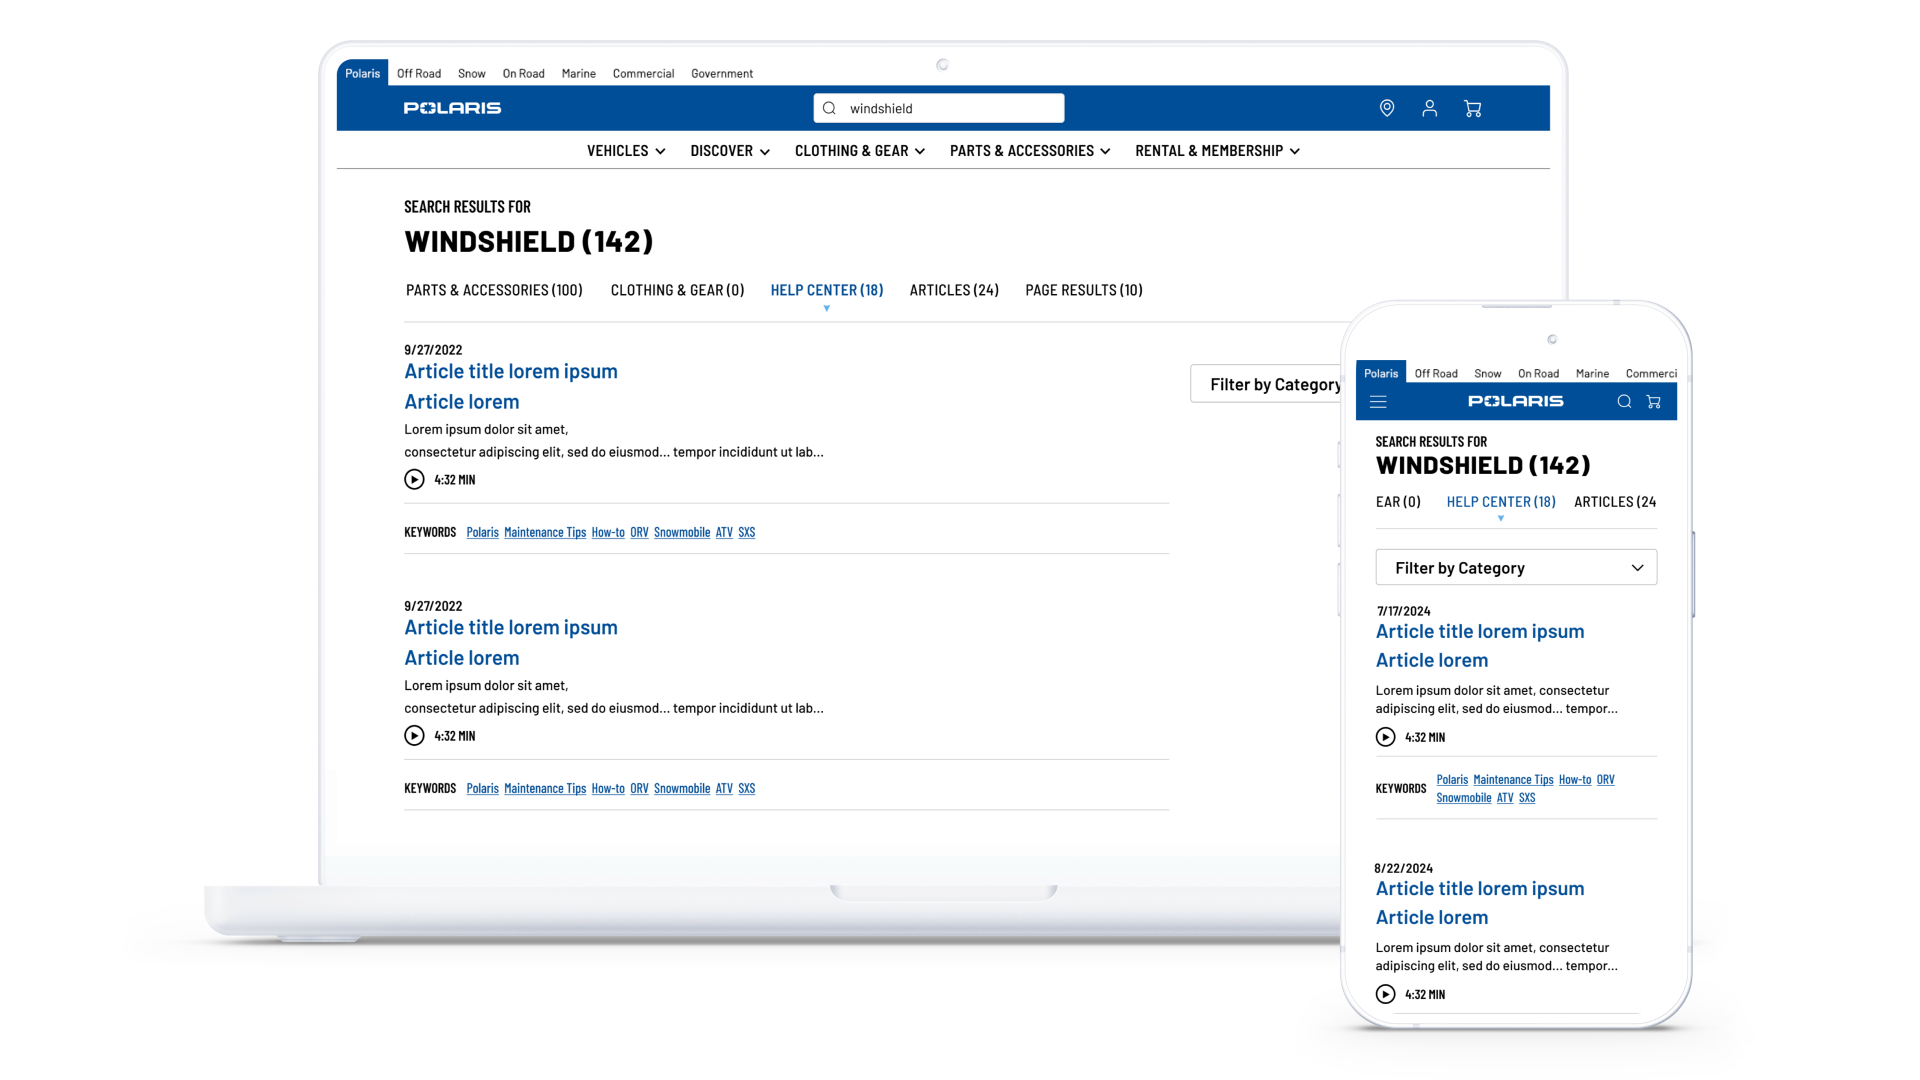Click the mobile hamburger menu icon
This screenshot has width=1920, height=1080.
1378,402
